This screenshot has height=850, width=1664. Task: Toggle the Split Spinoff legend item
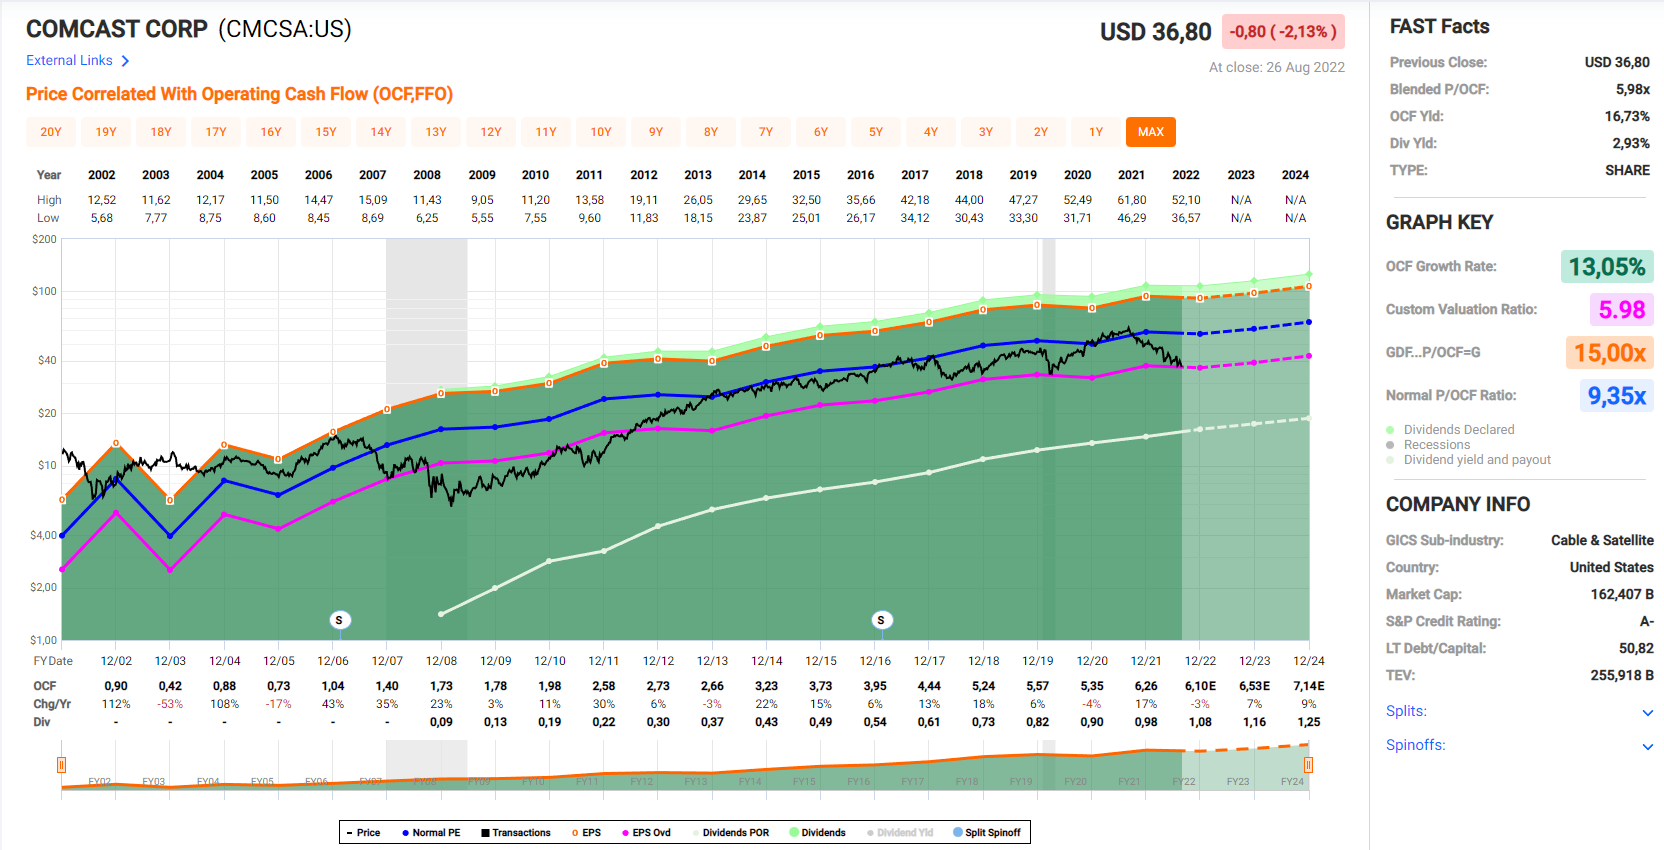[x=987, y=832]
